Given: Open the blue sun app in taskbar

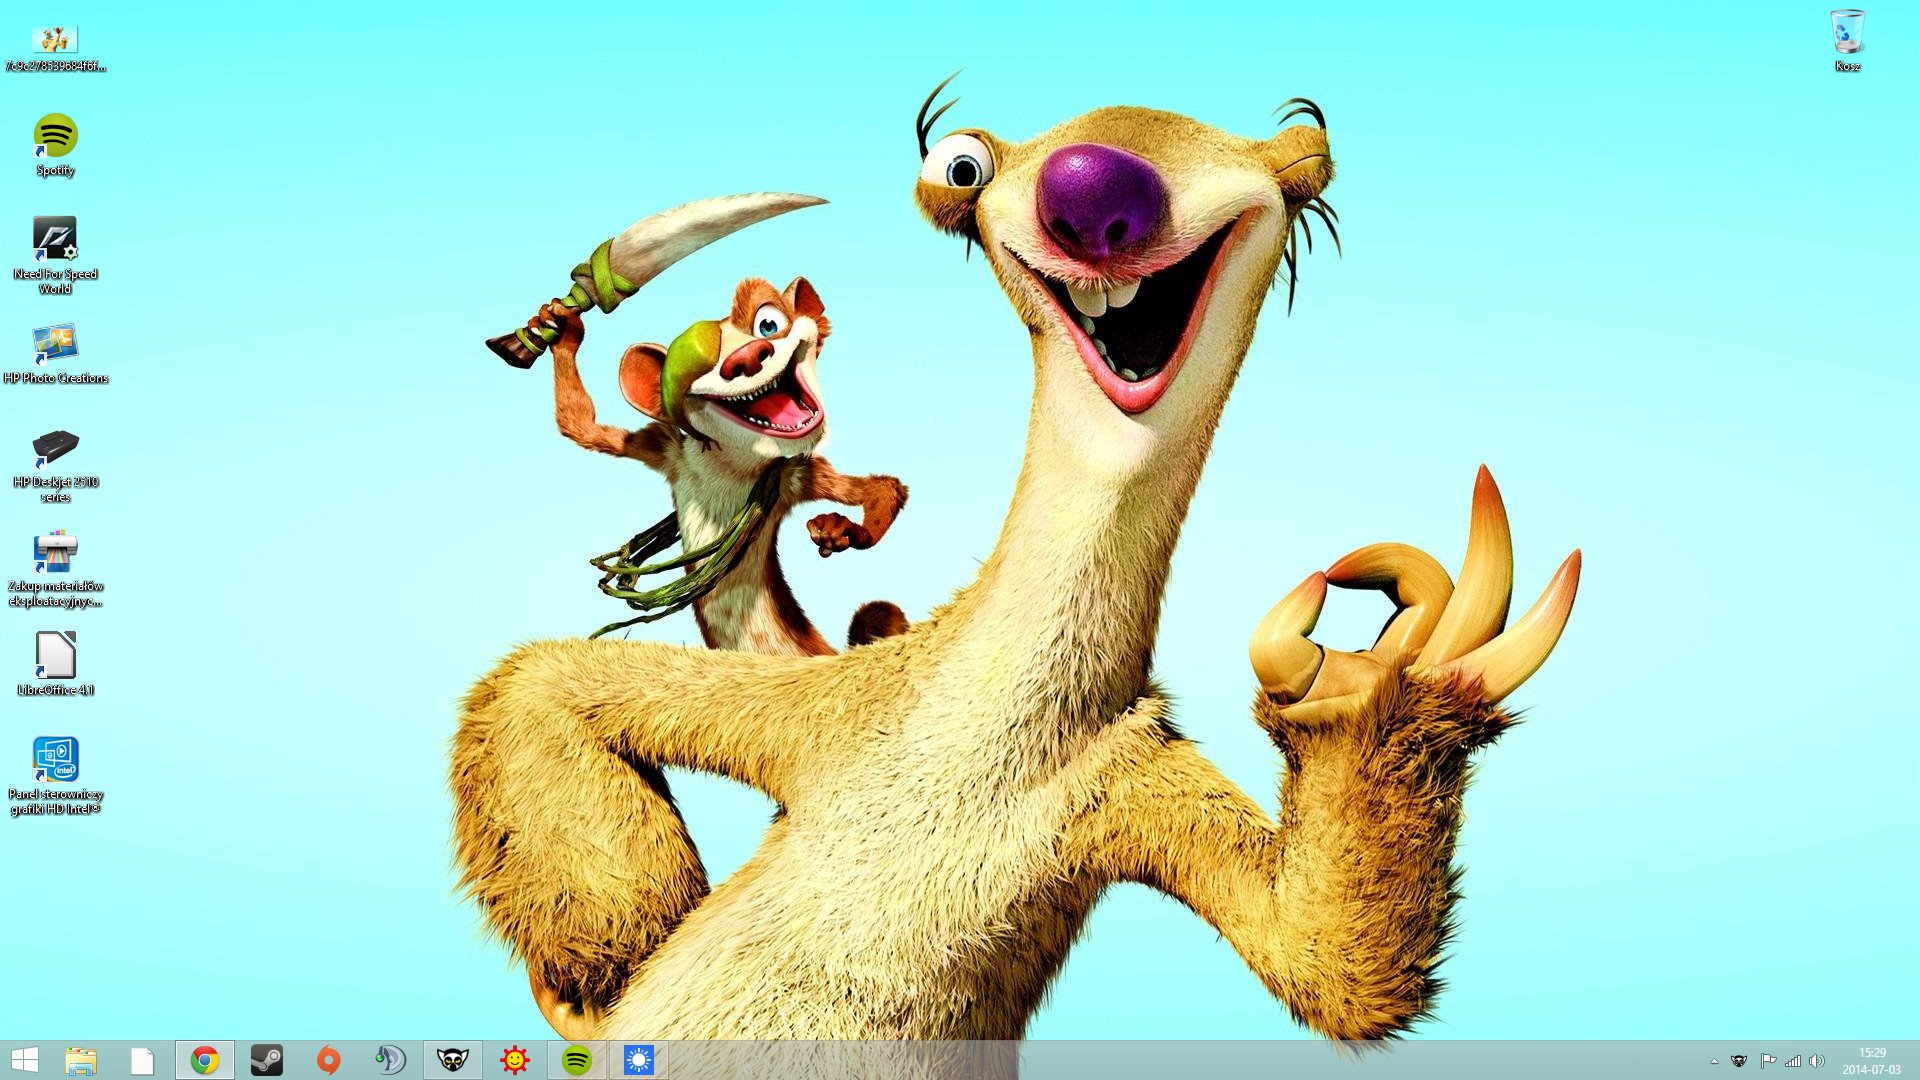Looking at the screenshot, I should pos(639,1060).
